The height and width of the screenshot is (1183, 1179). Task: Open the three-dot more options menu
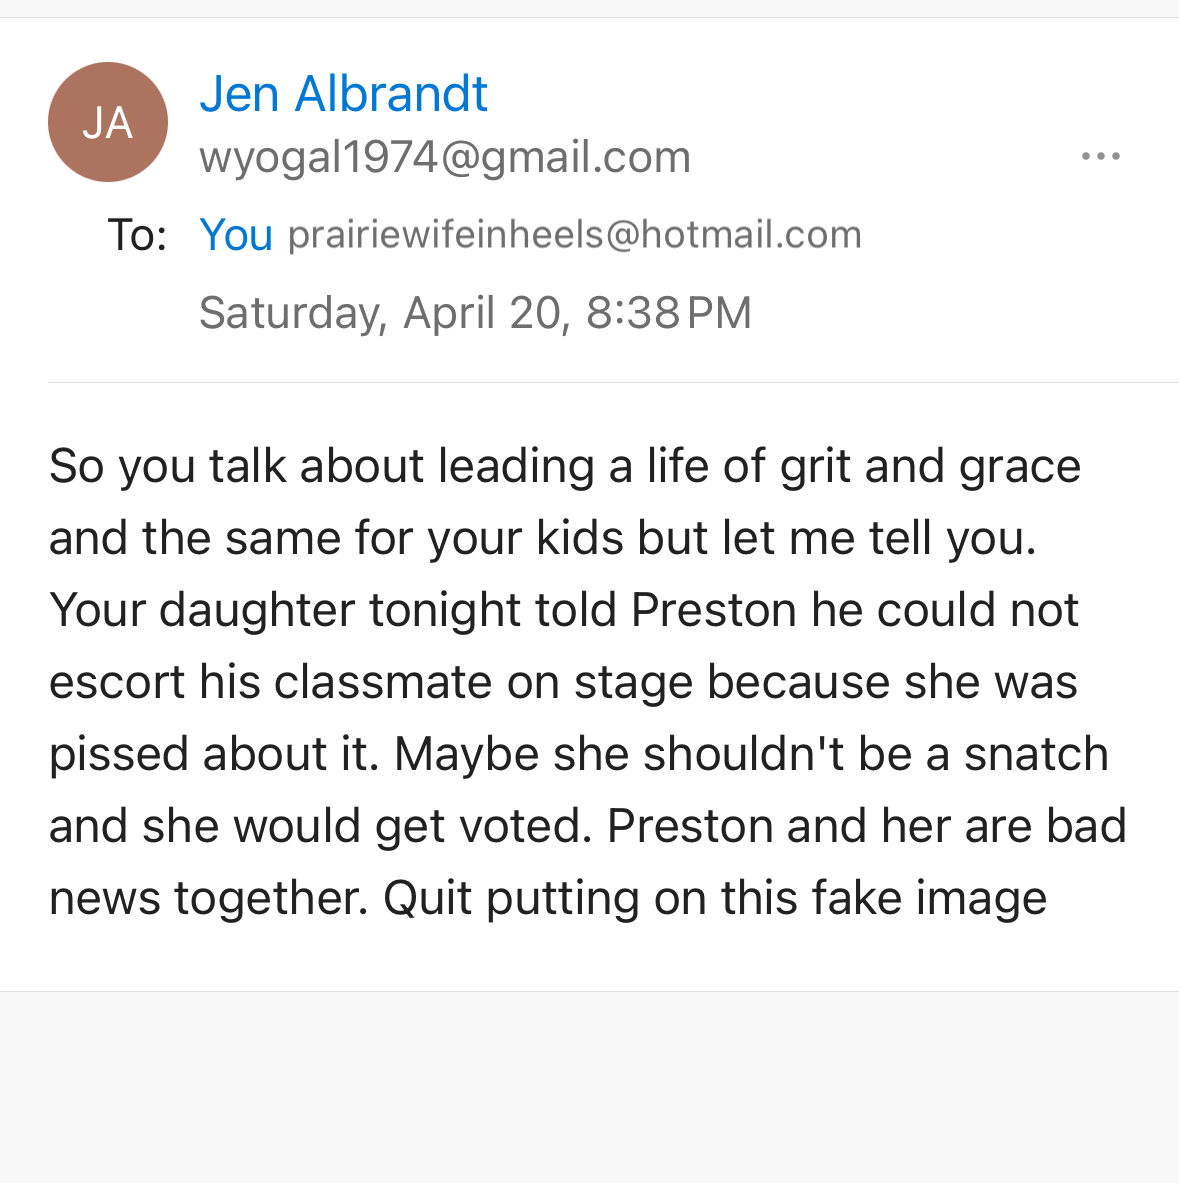pyautogui.click(x=1100, y=156)
